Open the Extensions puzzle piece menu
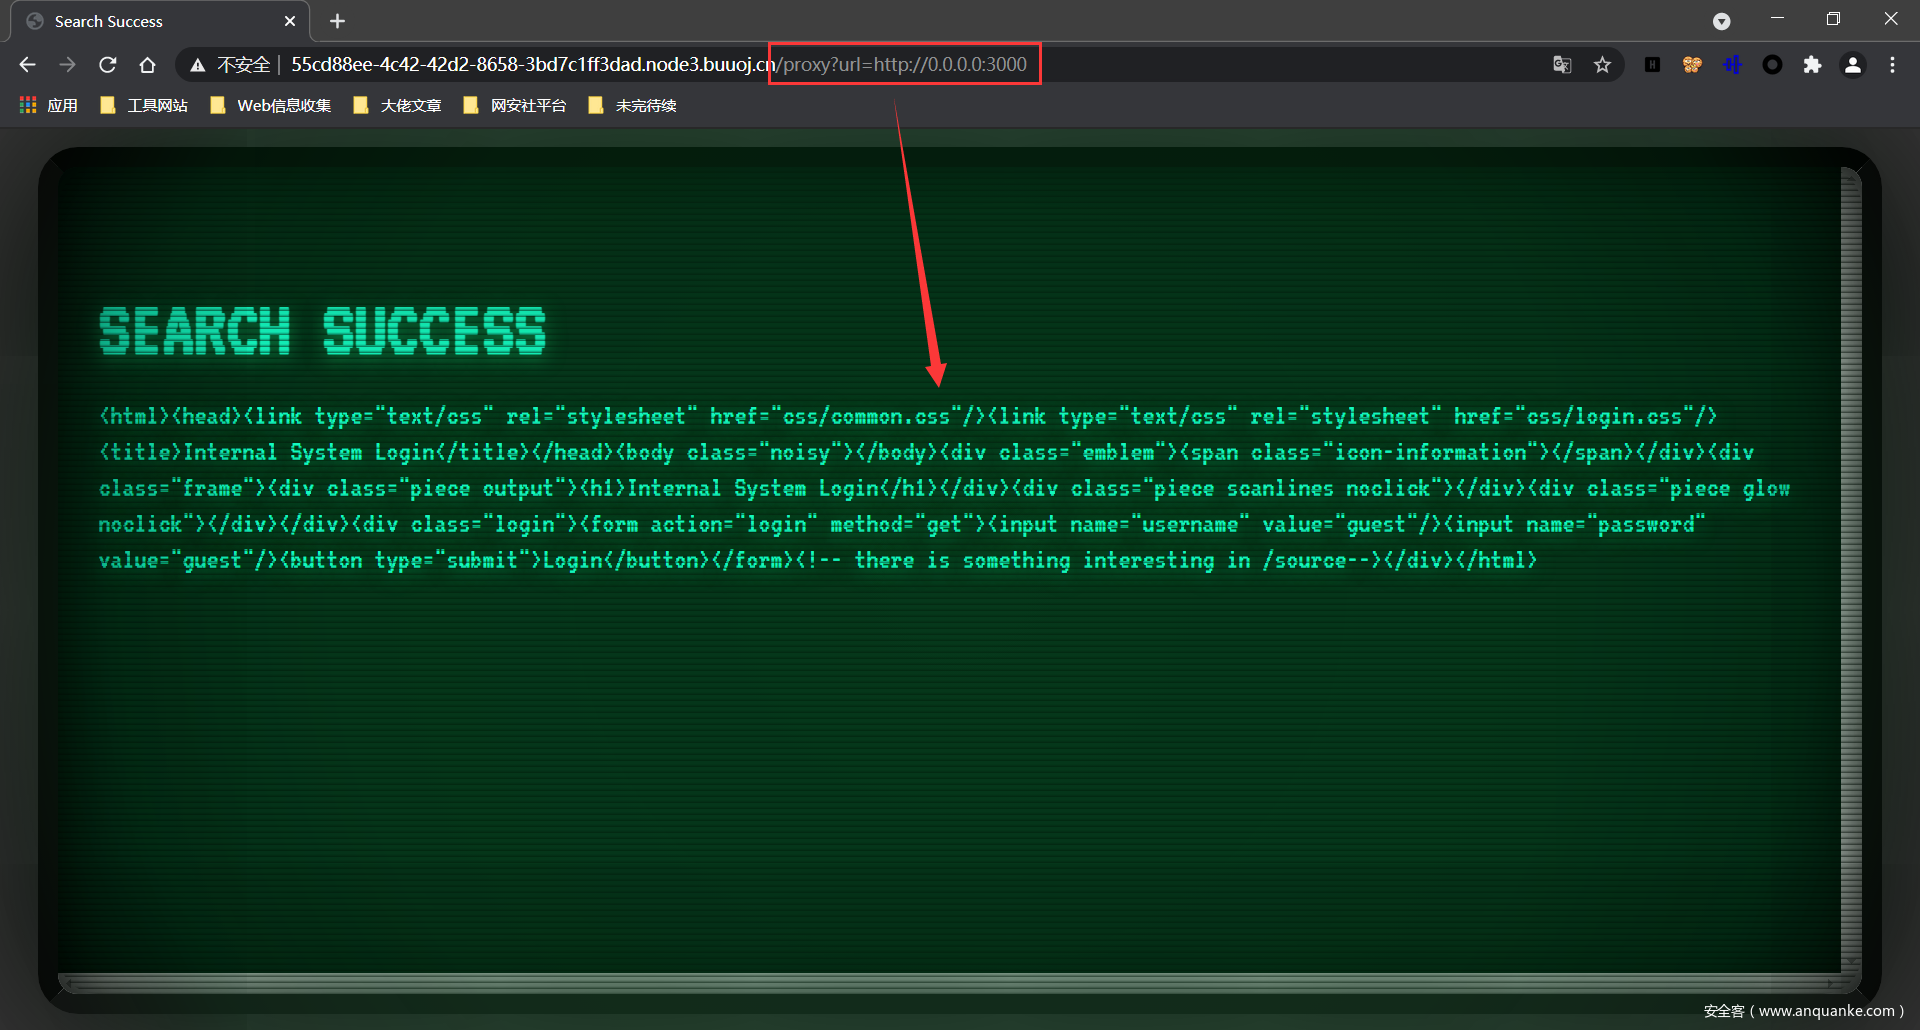Viewport: 1920px width, 1030px height. tap(1812, 65)
